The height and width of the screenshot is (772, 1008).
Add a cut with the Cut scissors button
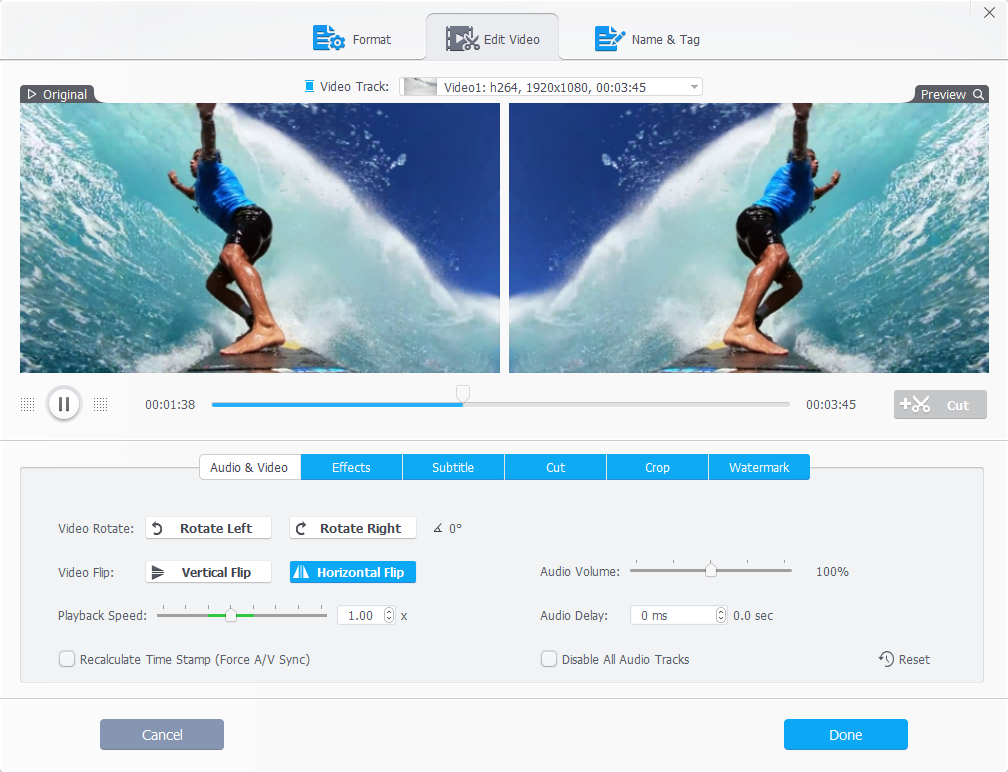pyautogui.click(x=940, y=405)
